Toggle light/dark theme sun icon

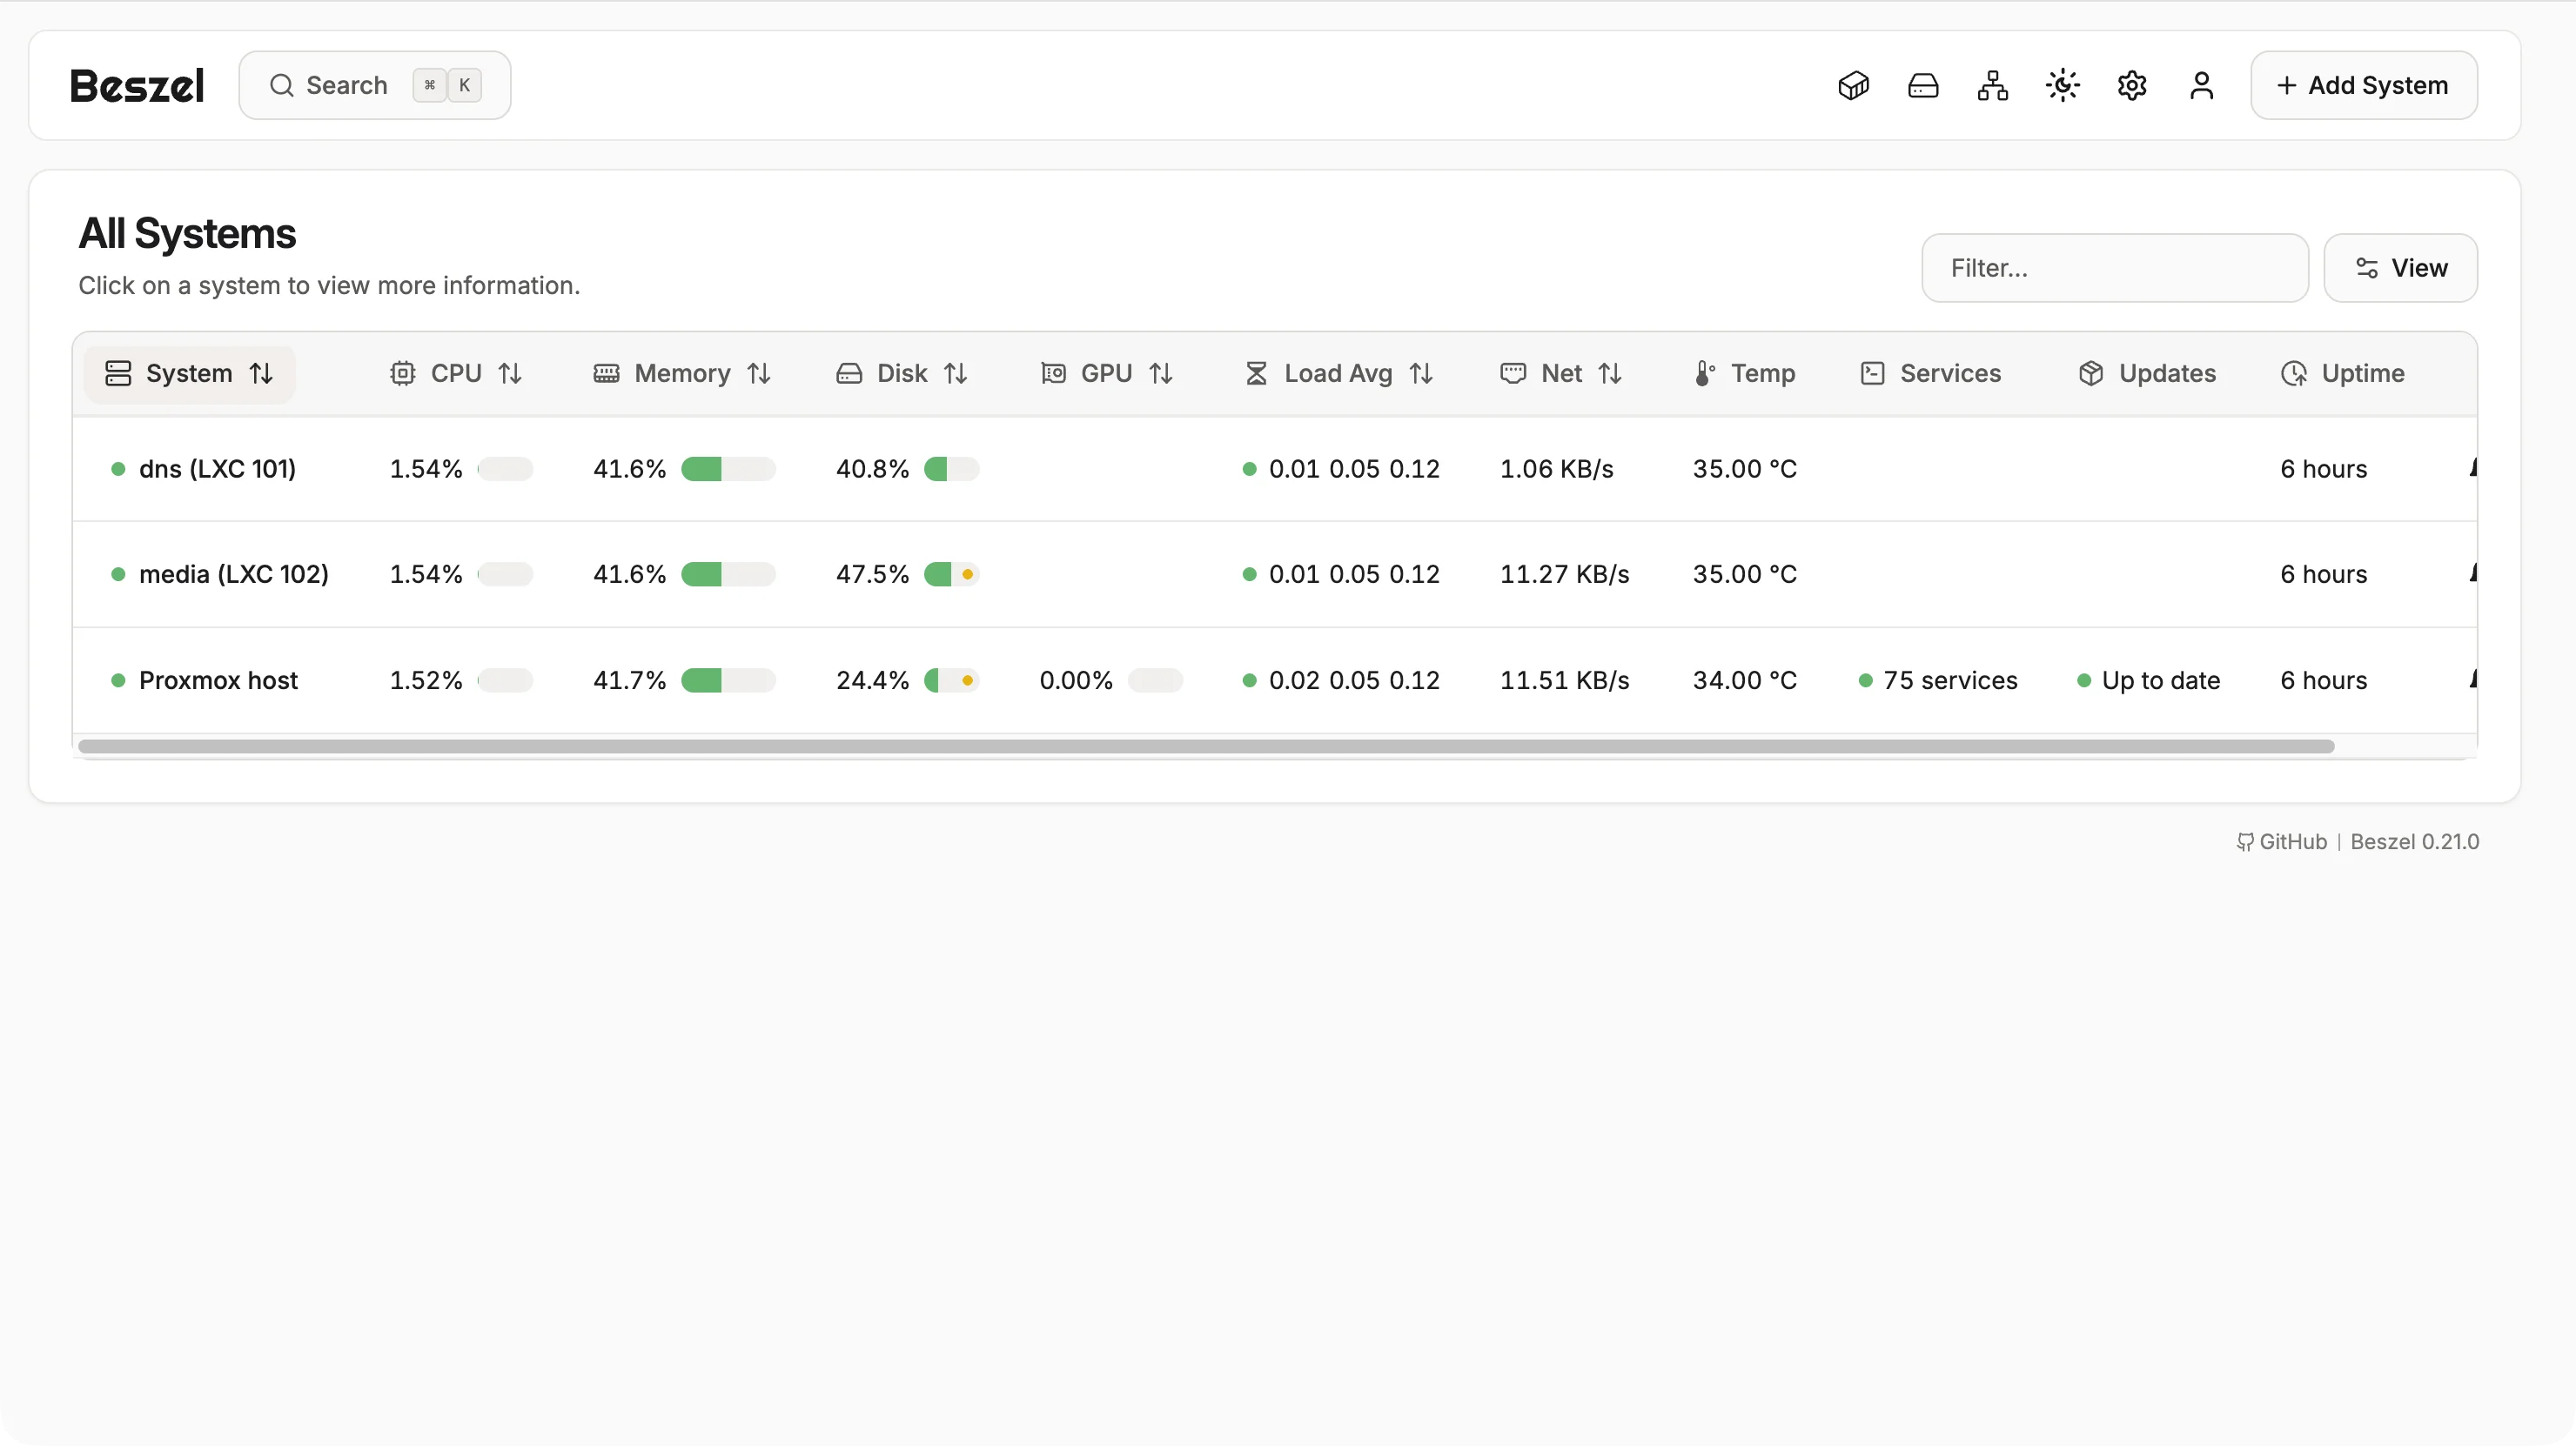(x=2062, y=85)
